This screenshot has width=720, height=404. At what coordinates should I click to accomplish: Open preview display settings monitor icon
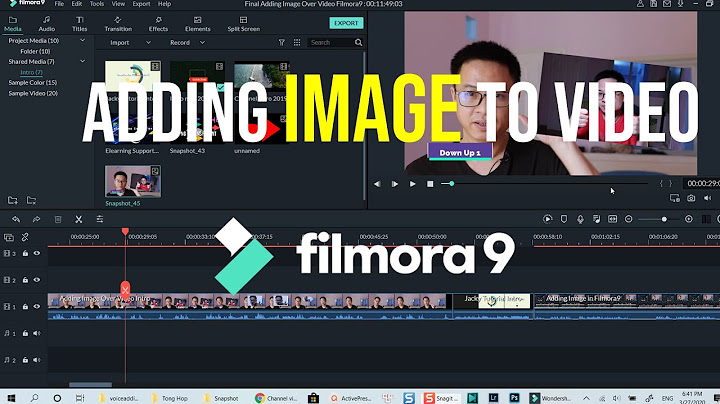coord(674,198)
